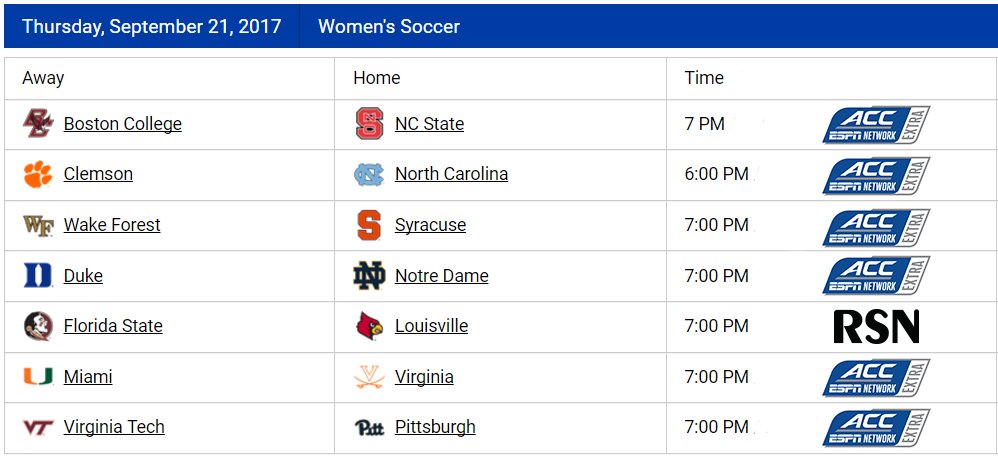Image resolution: width=998 pixels, height=456 pixels.
Task: Select the Women's Soccer header tab
Action: pos(389,26)
